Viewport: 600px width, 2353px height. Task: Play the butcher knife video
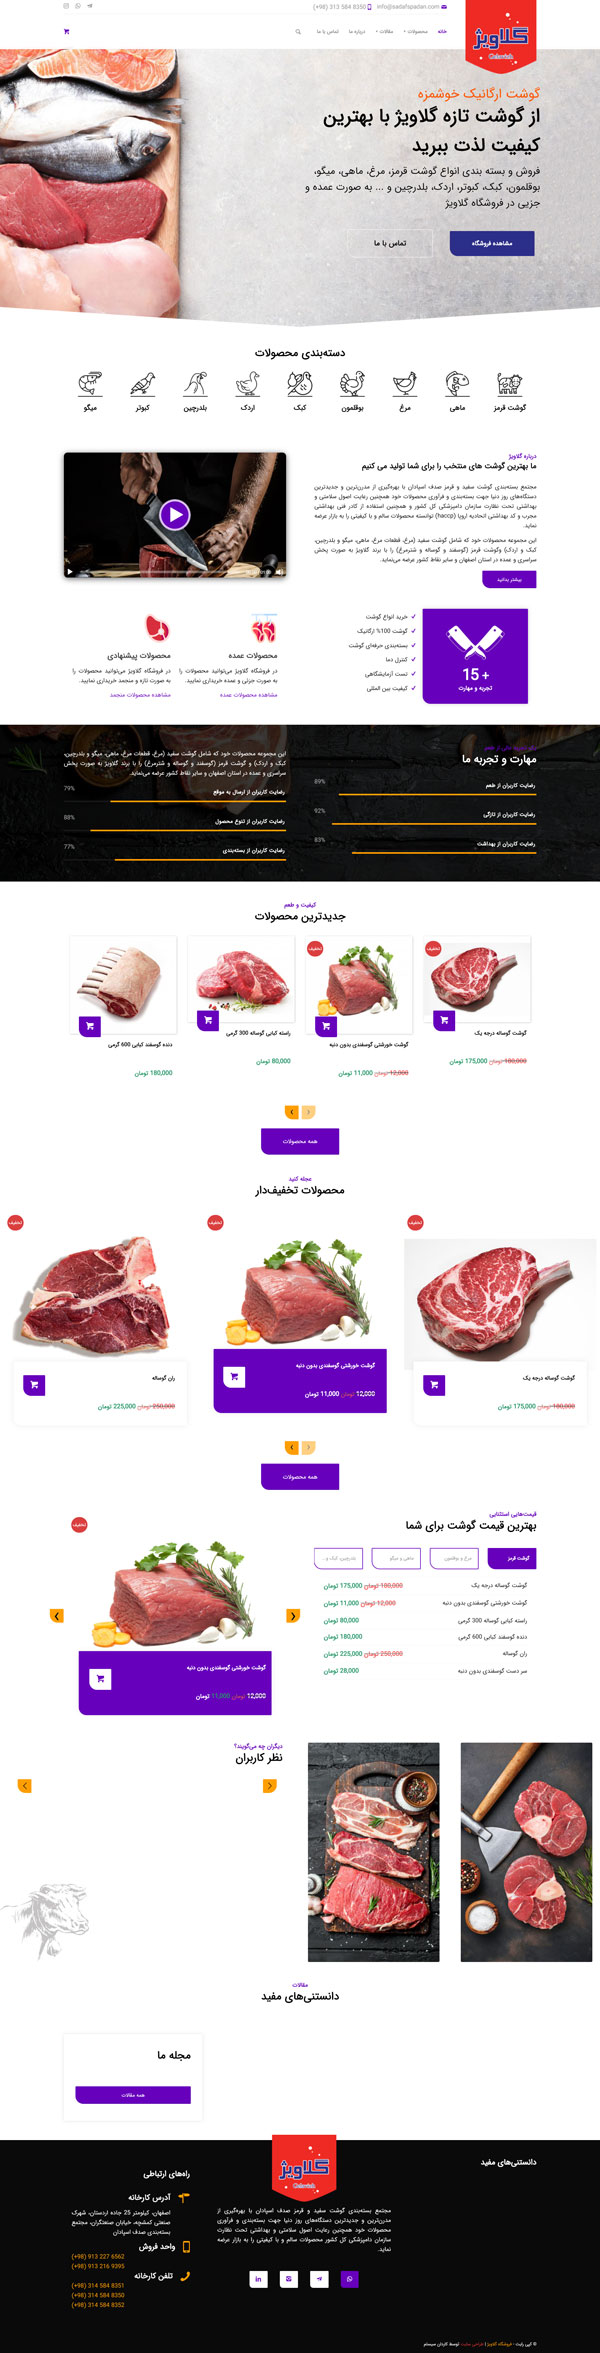(175, 515)
